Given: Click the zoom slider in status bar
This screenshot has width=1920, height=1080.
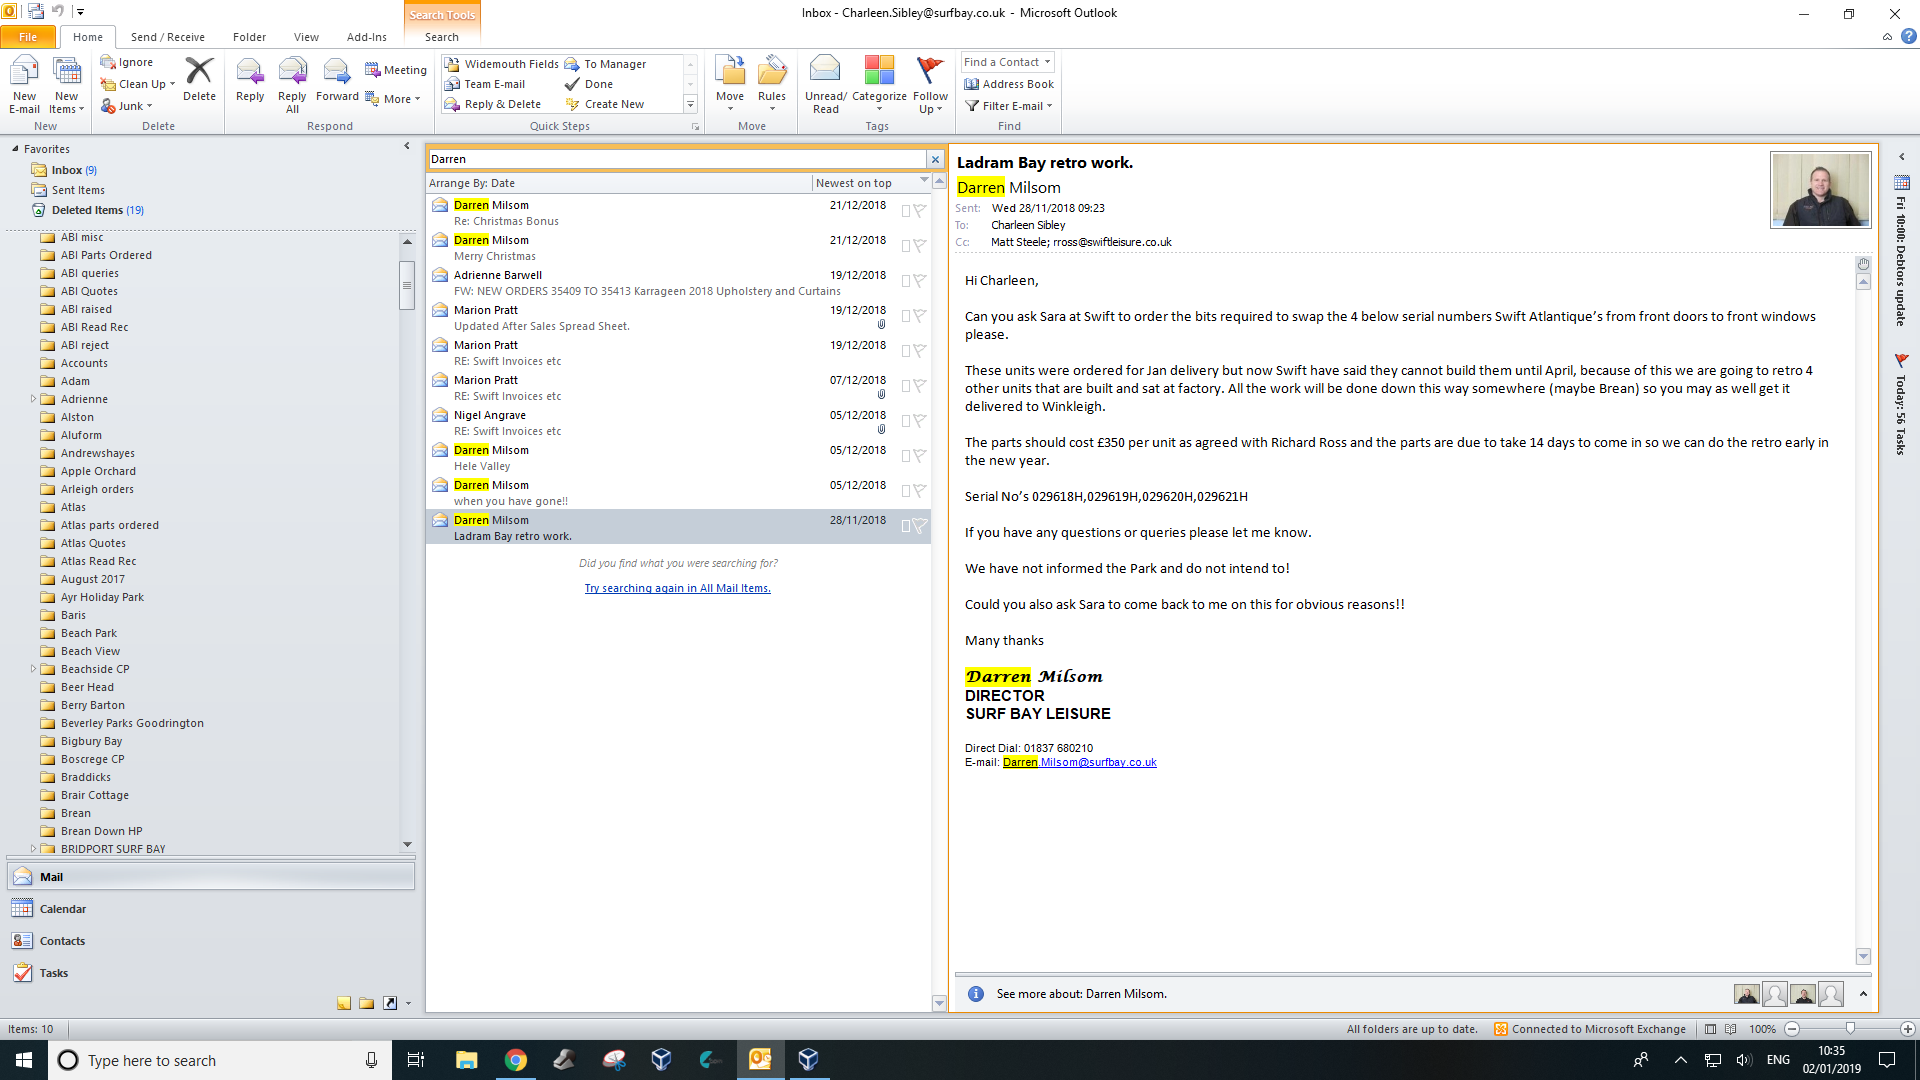Looking at the screenshot, I should (x=1850, y=1029).
